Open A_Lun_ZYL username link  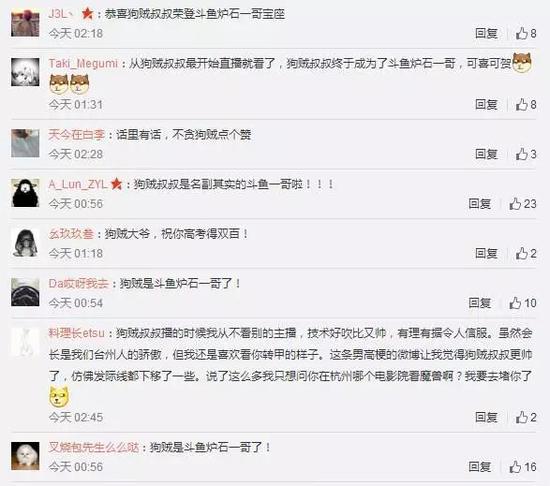pos(78,184)
